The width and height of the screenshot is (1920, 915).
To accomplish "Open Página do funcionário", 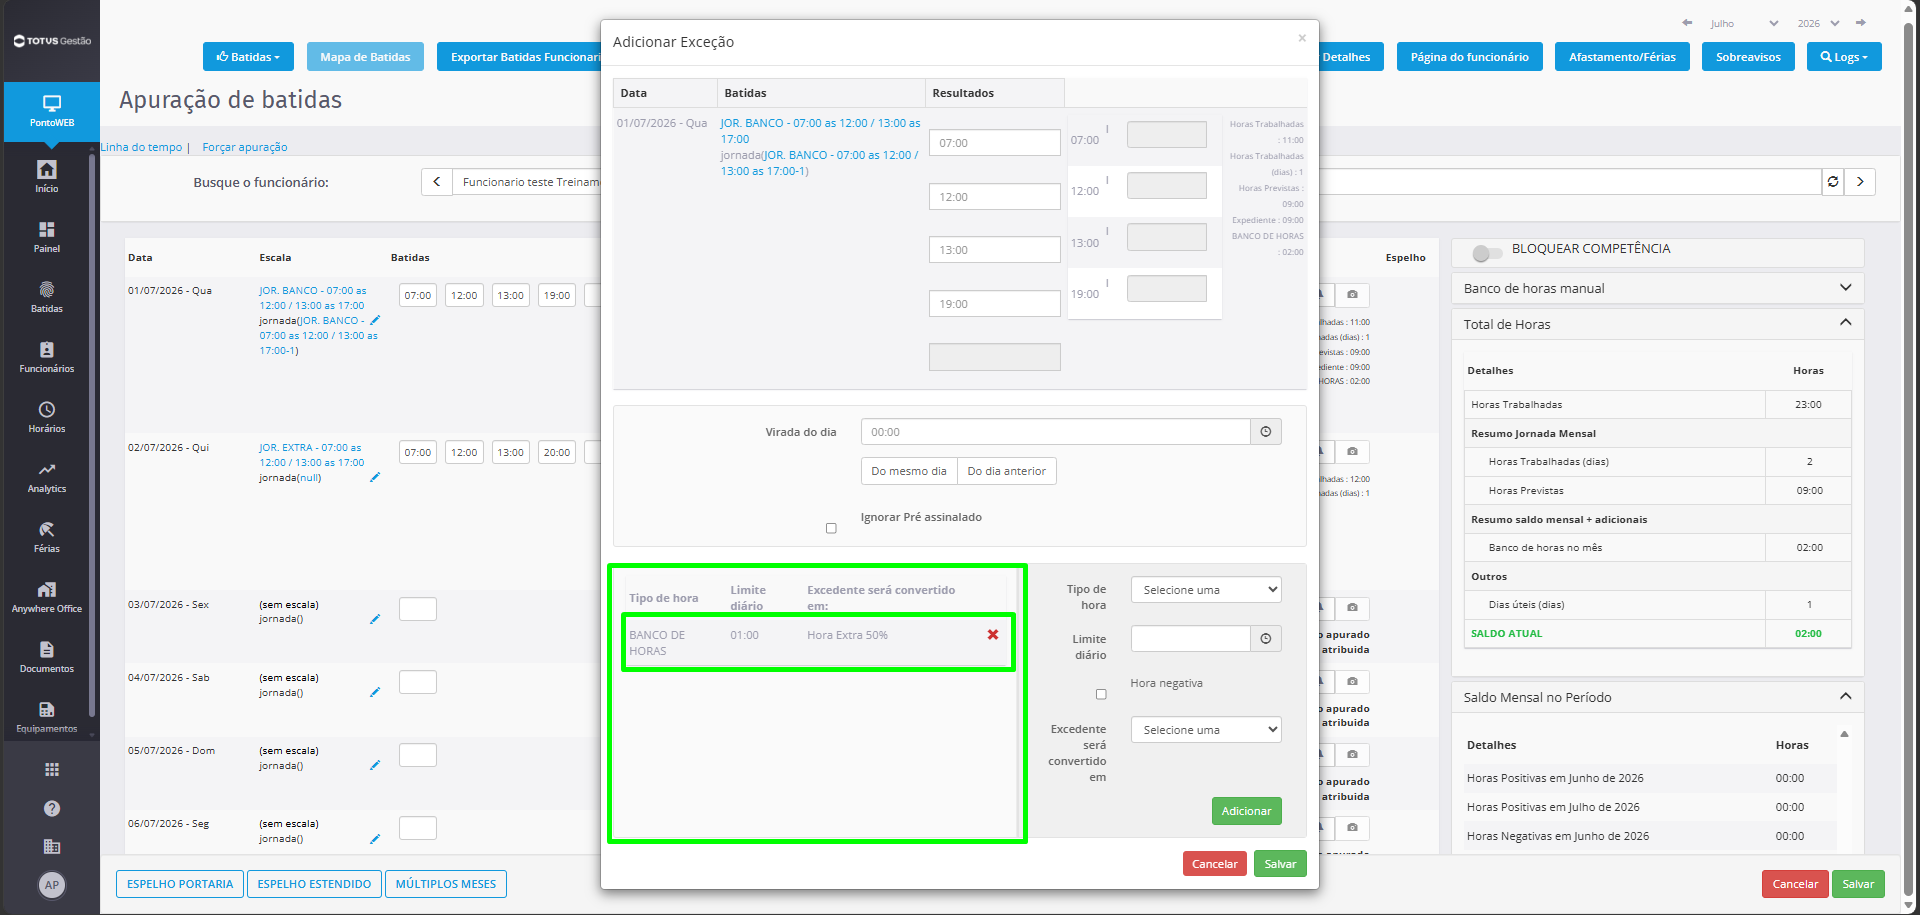I will 1469,57.
